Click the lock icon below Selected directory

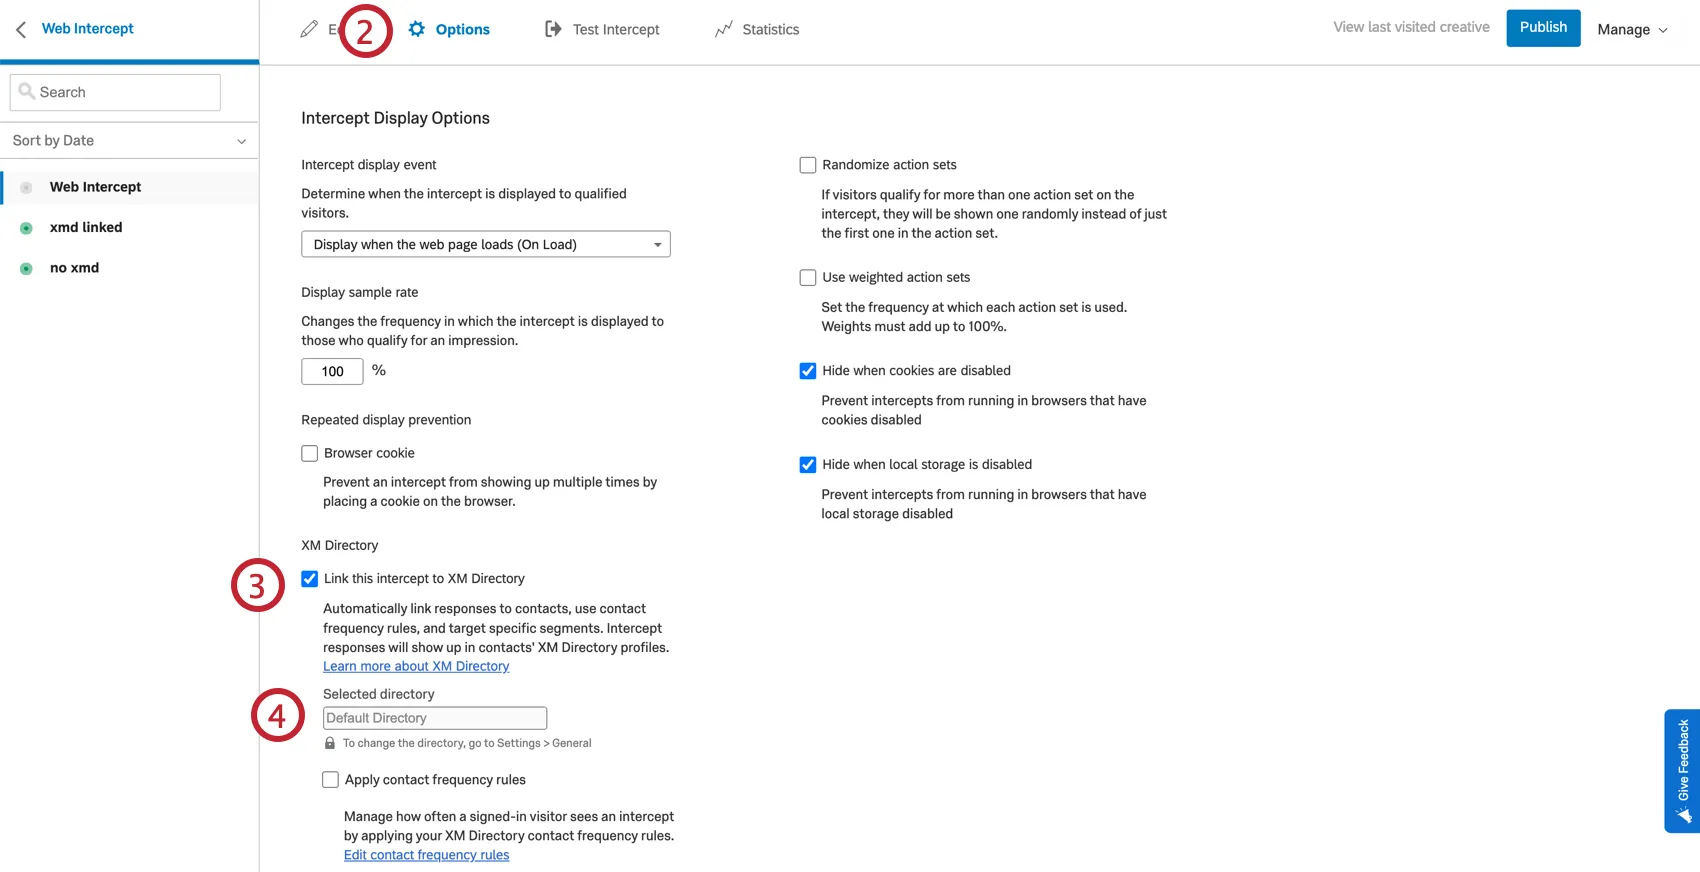pyautogui.click(x=330, y=743)
